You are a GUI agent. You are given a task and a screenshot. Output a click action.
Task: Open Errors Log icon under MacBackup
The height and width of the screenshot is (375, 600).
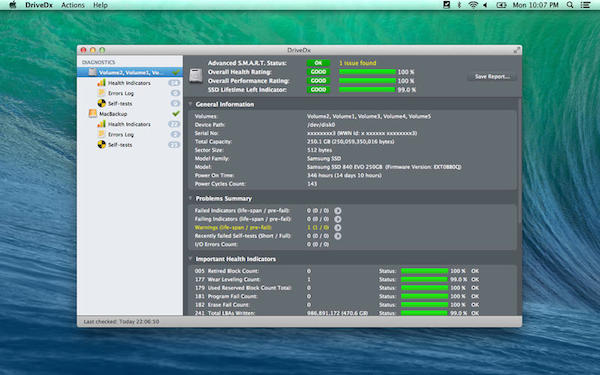point(101,134)
